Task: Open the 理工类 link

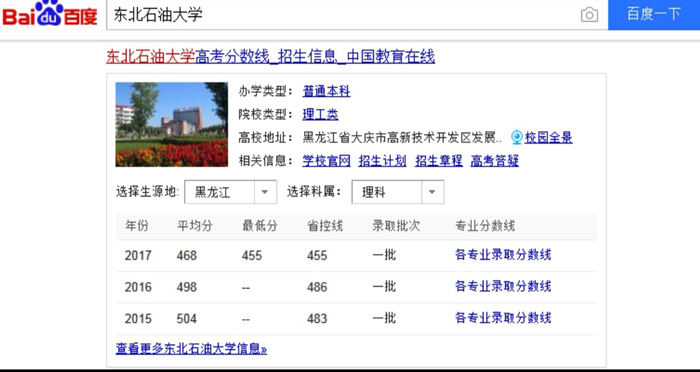Action: [320, 114]
